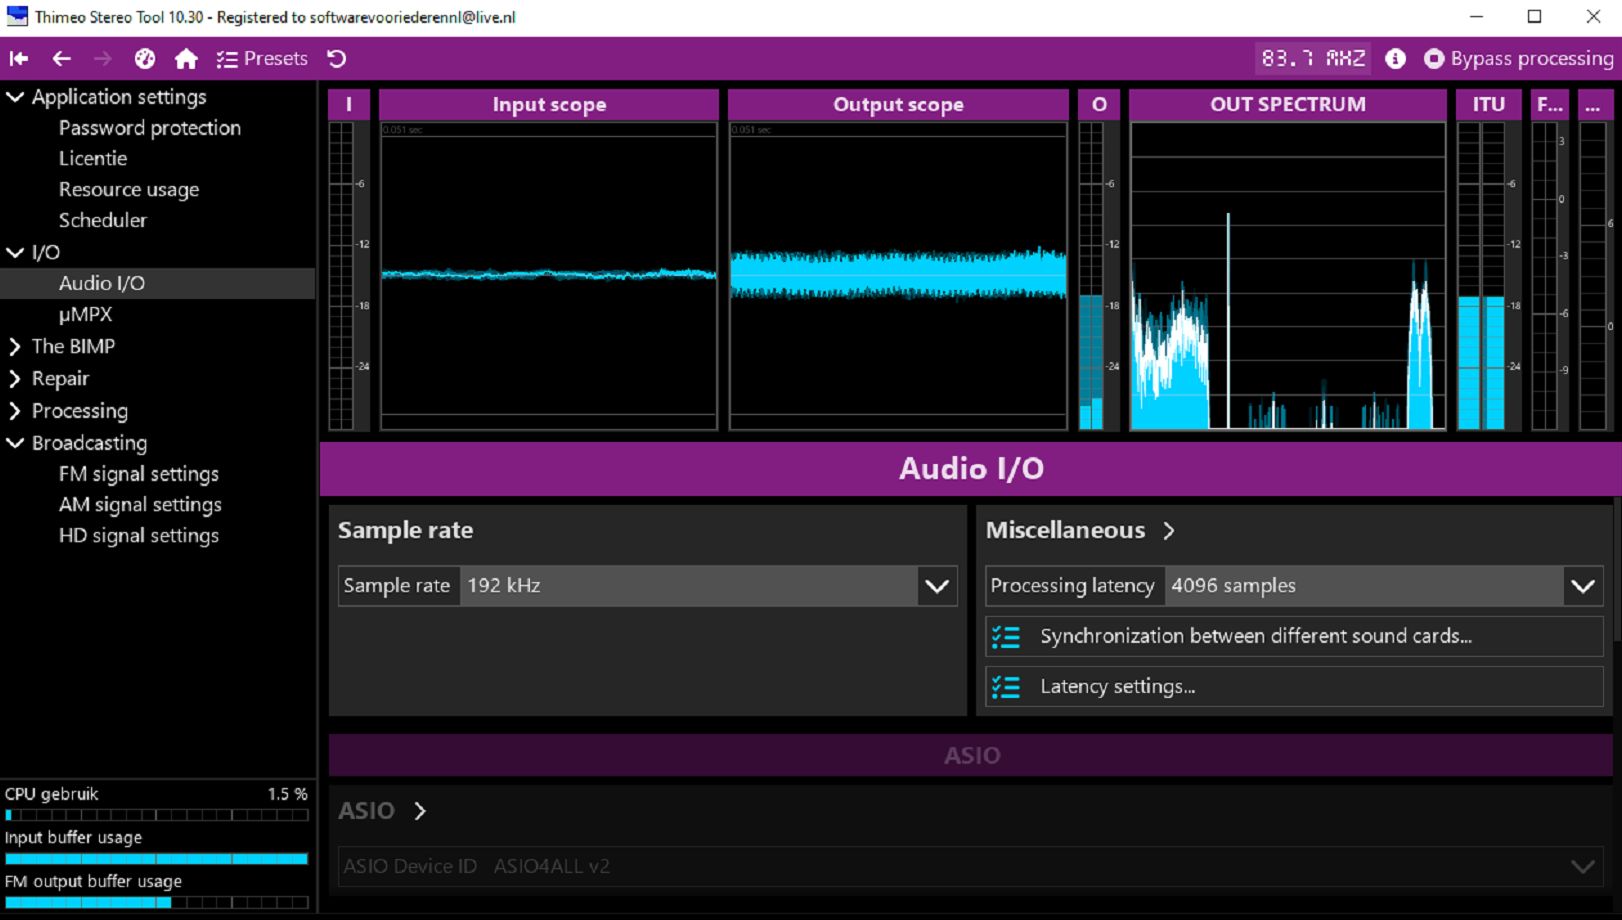Collapse the Application settings tree section
This screenshot has width=1622, height=920.
pos(15,97)
